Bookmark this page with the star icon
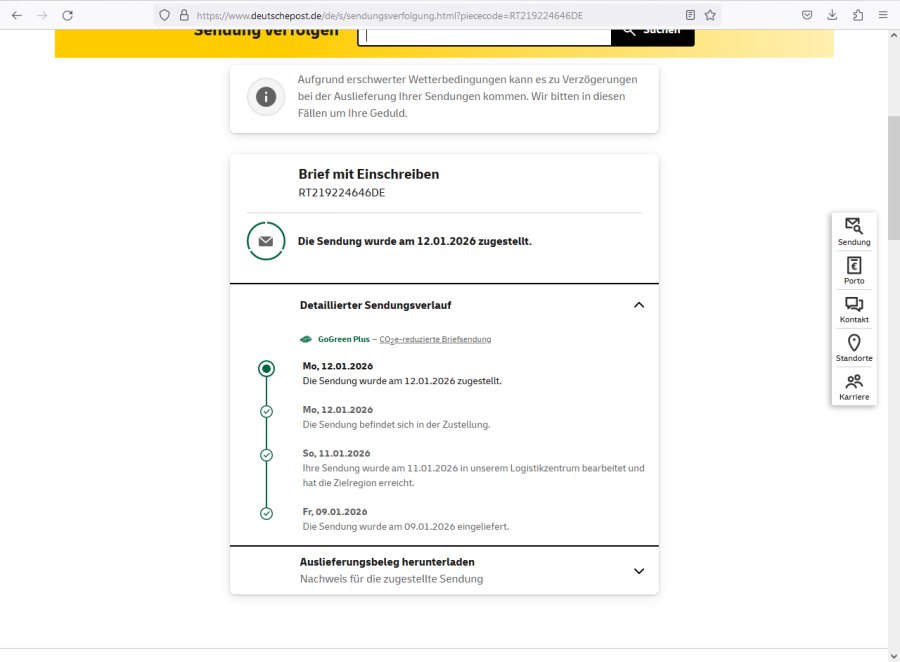Viewport: 900px width, 662px height. [x=710, y=15]
